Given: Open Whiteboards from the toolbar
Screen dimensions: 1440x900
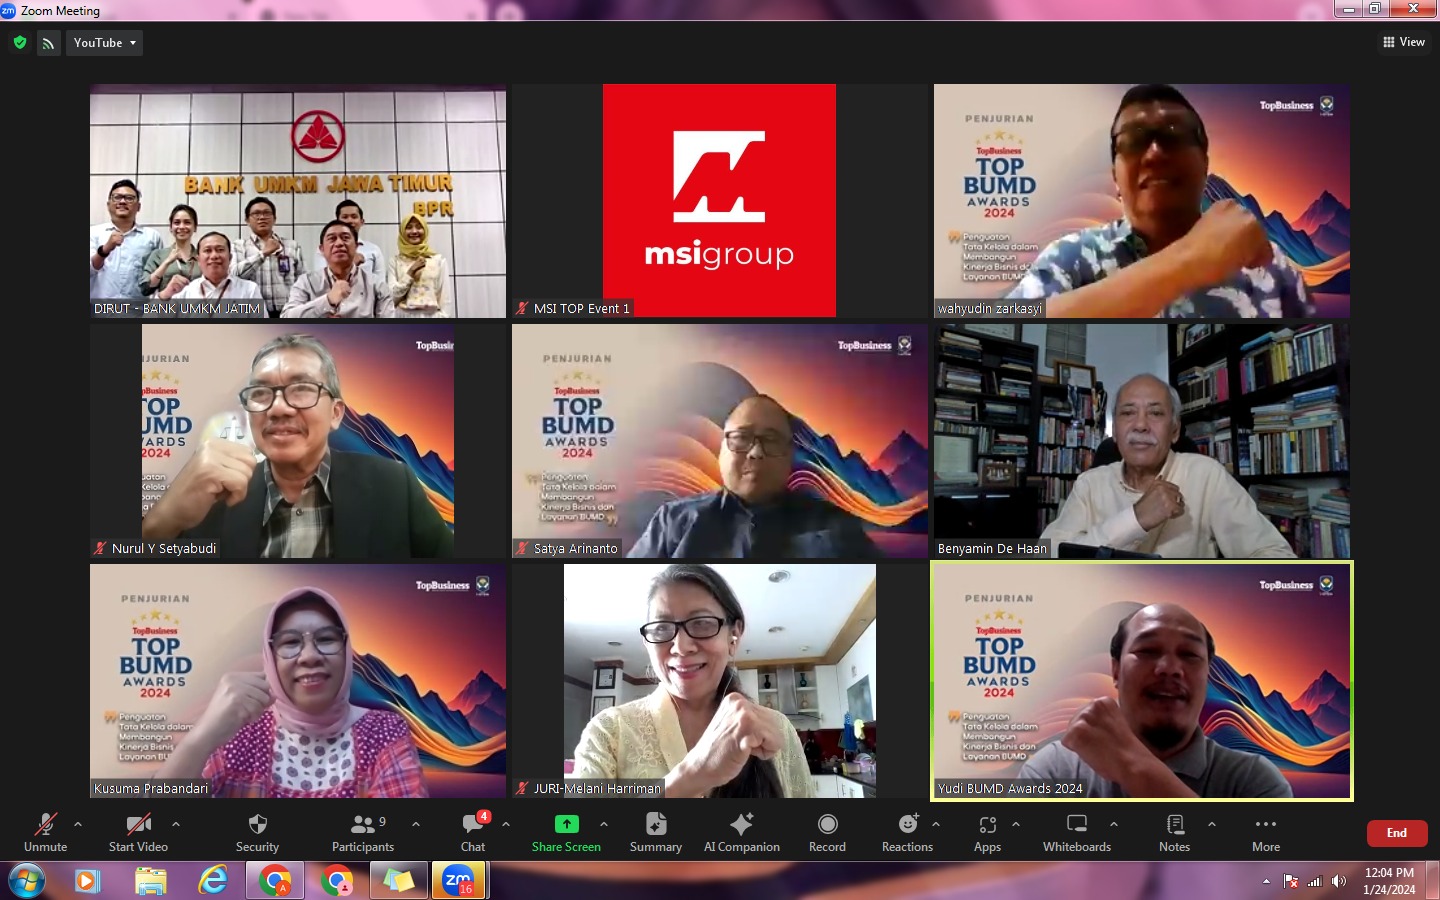Looking at the screenshot, I should click(1077, 825).
